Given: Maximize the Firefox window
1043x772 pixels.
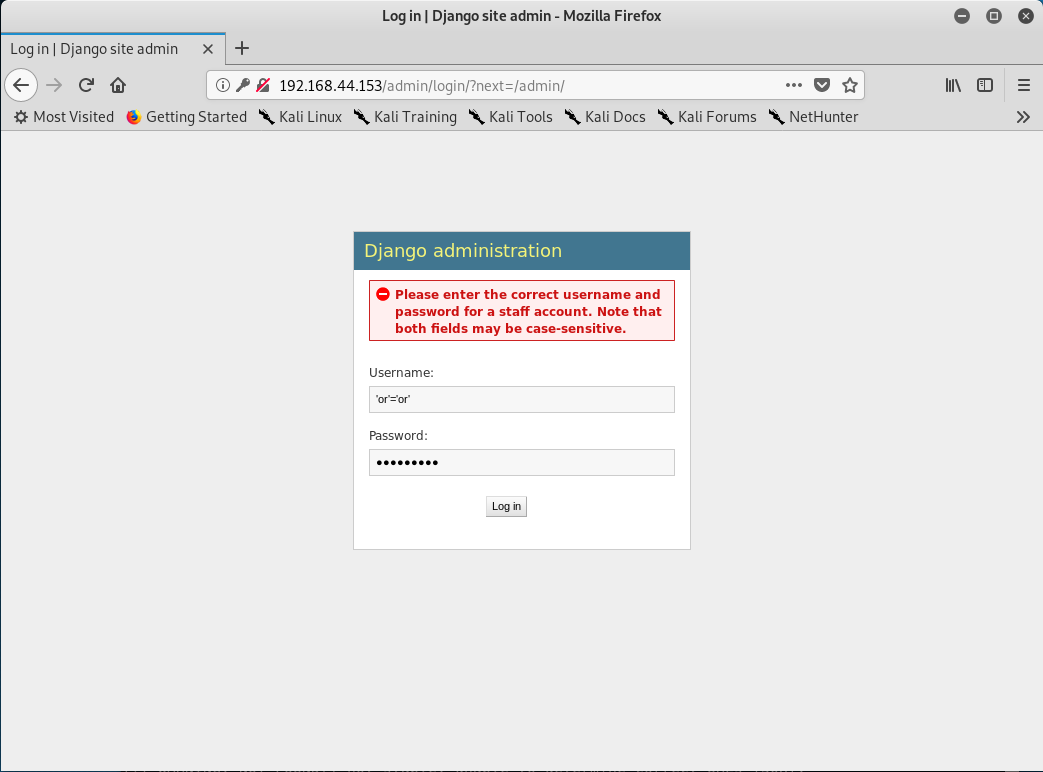Looking at the screenshot, I should coord(994,16).
